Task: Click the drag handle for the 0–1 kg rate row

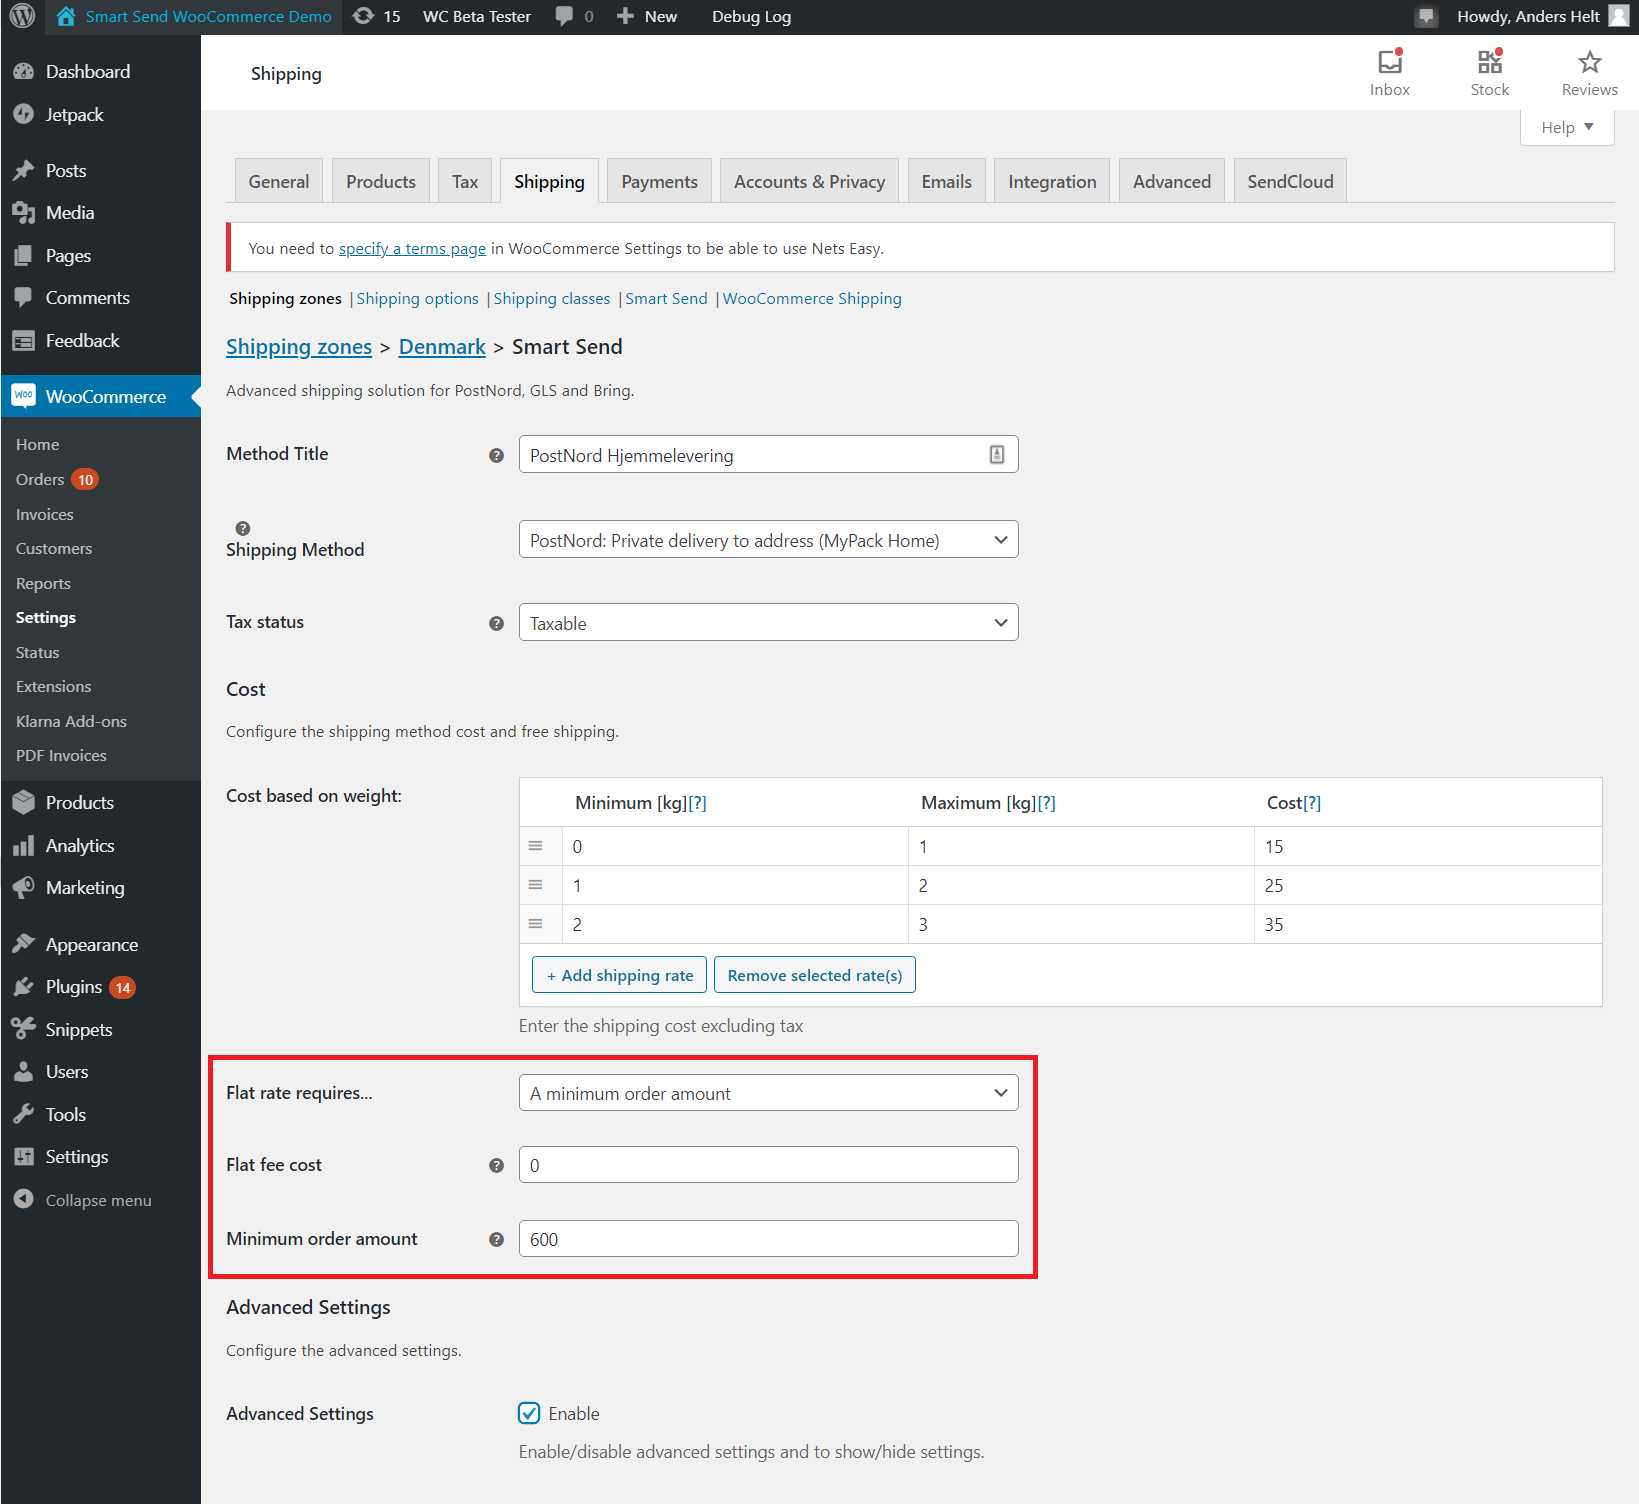Action: tap(536, 846)
